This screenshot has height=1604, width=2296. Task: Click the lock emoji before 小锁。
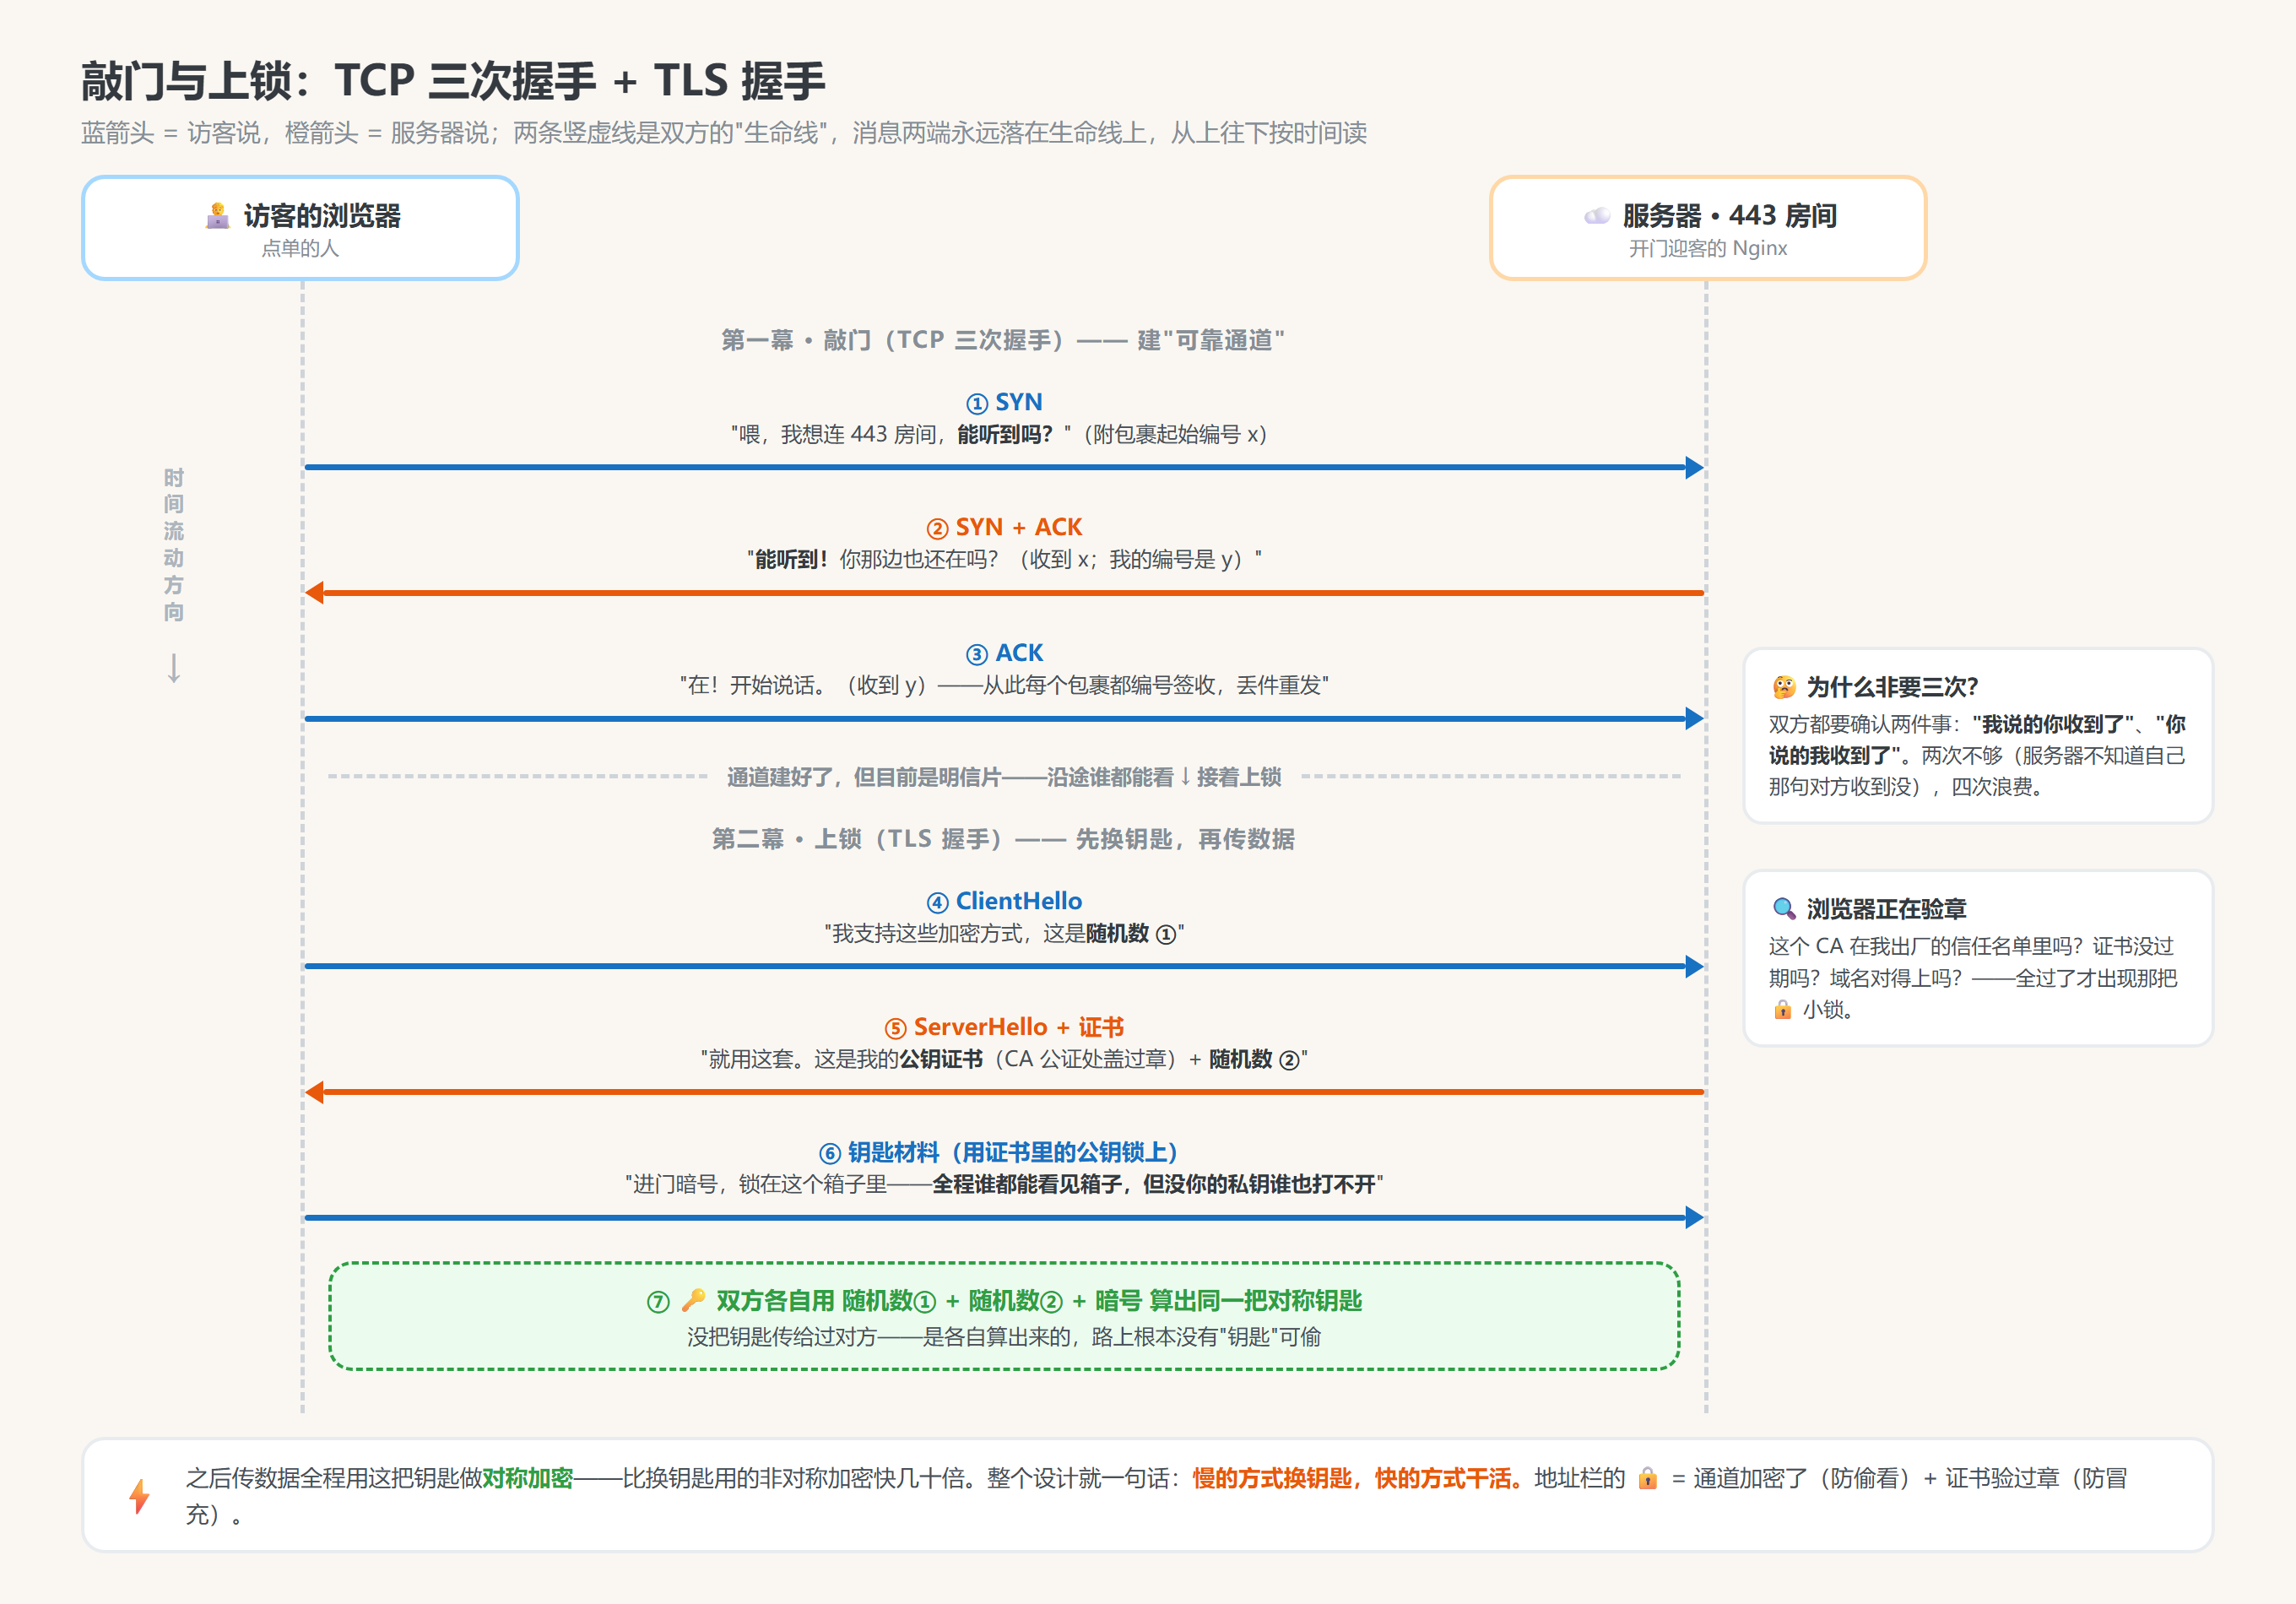tap(1782, 1010)
